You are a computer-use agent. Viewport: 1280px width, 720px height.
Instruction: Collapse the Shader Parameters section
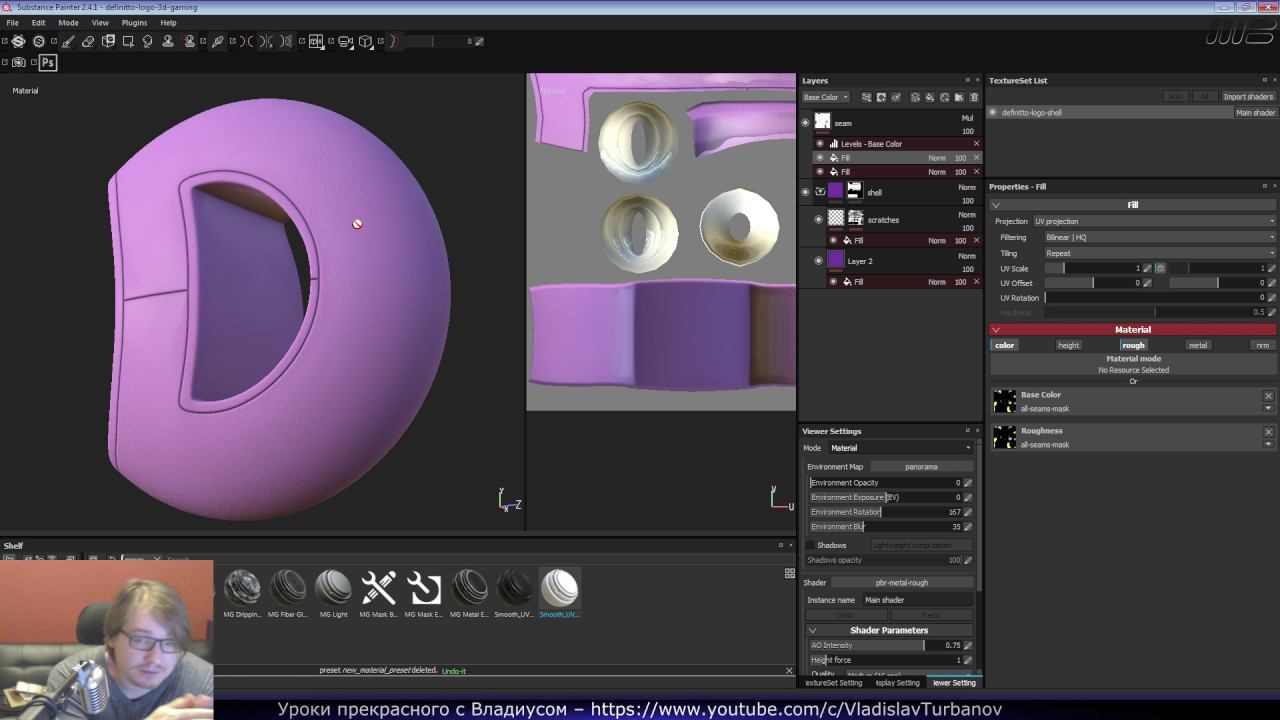812,631
